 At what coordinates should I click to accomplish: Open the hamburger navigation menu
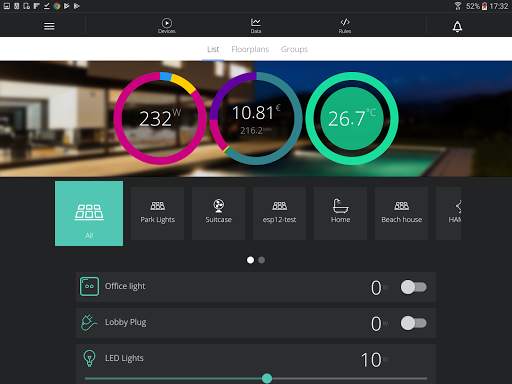(49, 26)
